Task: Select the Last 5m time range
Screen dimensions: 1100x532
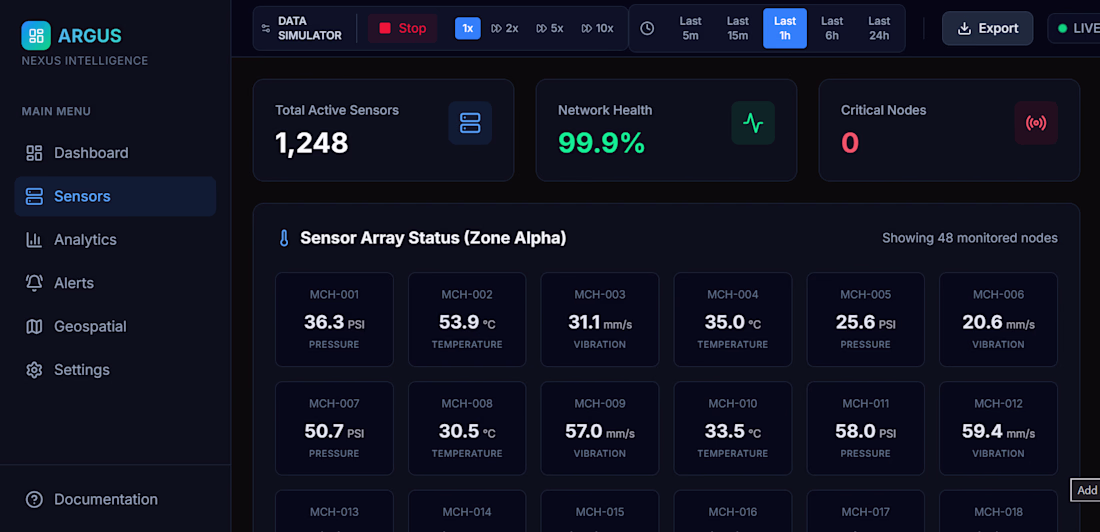Action: tap(691, 28)
